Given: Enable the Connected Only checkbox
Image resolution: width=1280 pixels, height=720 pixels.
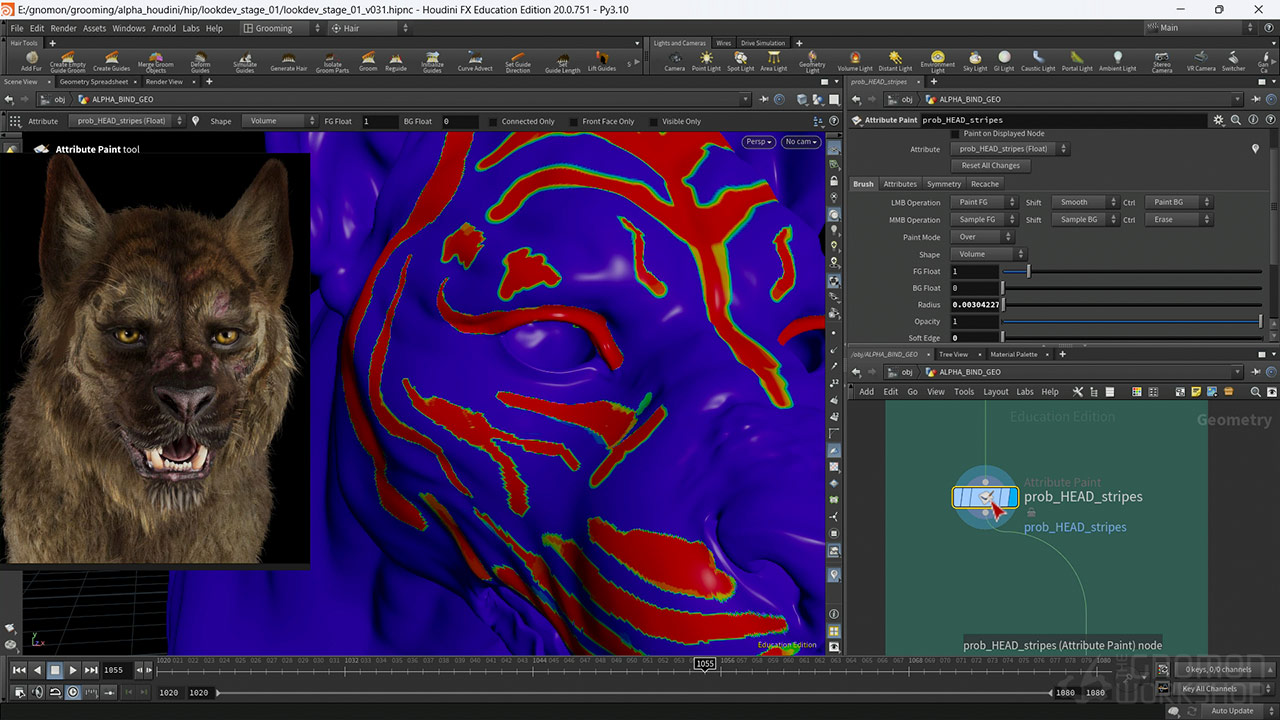Looking at the screenshot, I should click(494, 121).
